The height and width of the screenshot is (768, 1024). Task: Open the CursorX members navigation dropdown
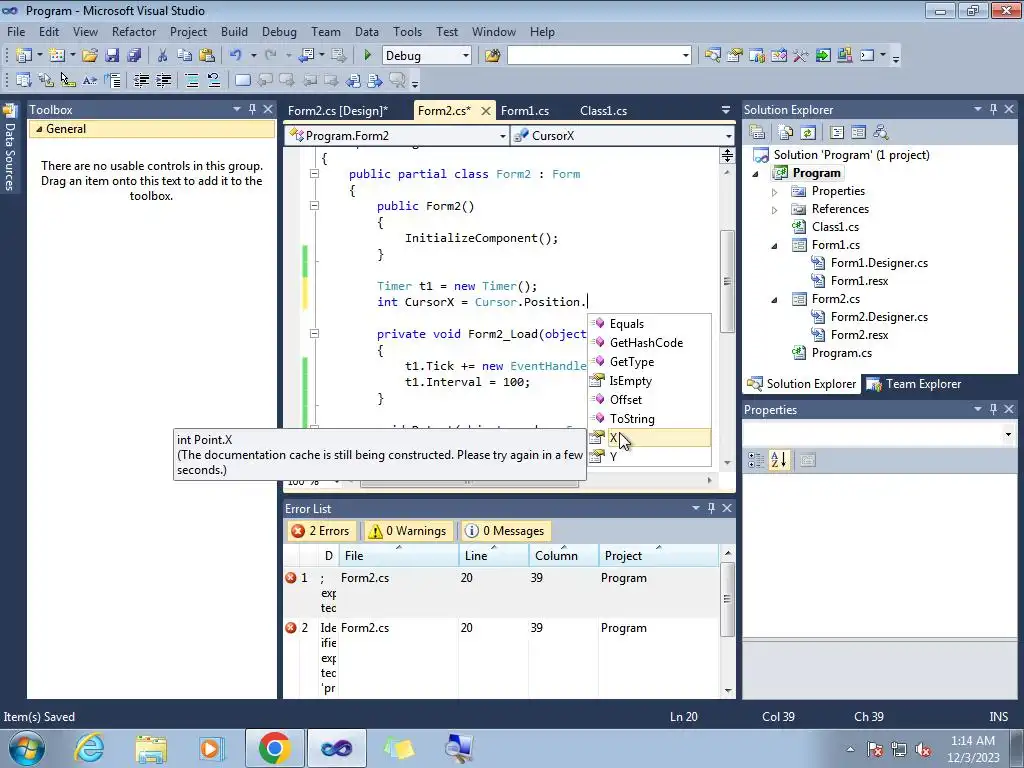728,136
